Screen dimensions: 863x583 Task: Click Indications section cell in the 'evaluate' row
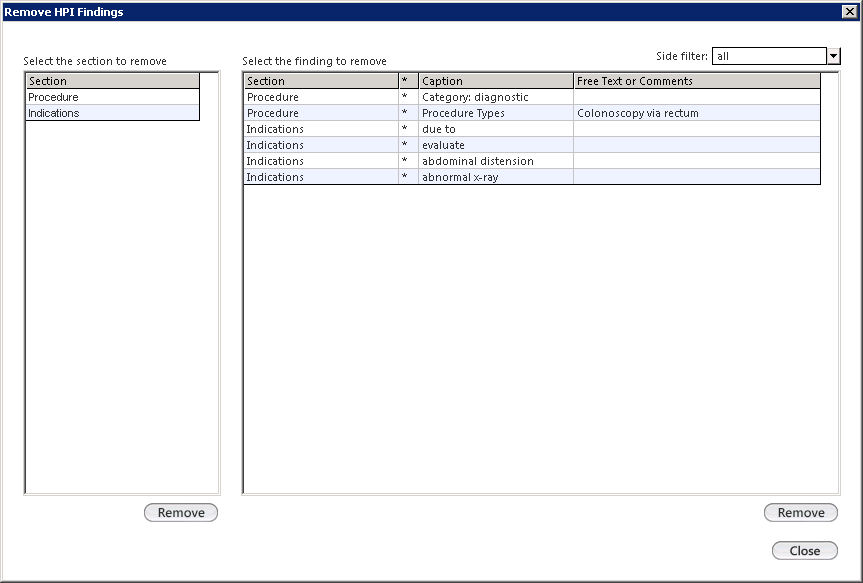(321, 145)
